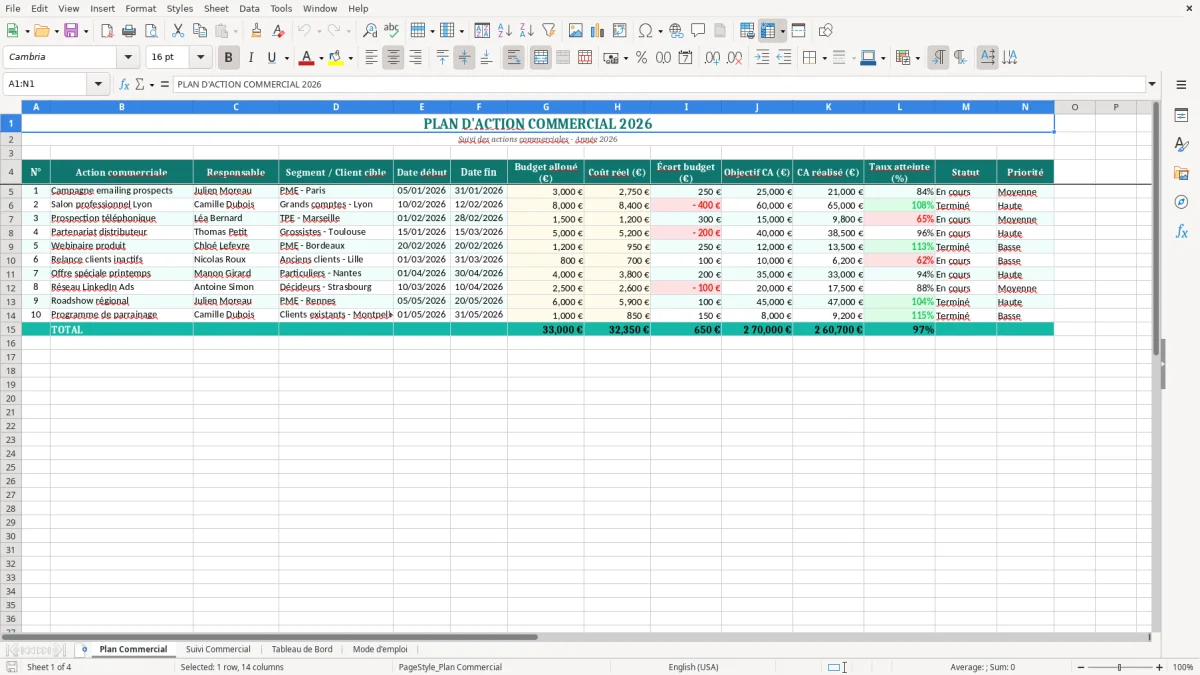The width and height of the screenshot is (1200, 675).
Task: Switch to the Mode d'emploi sheet tab
Action: pos(380,649)
